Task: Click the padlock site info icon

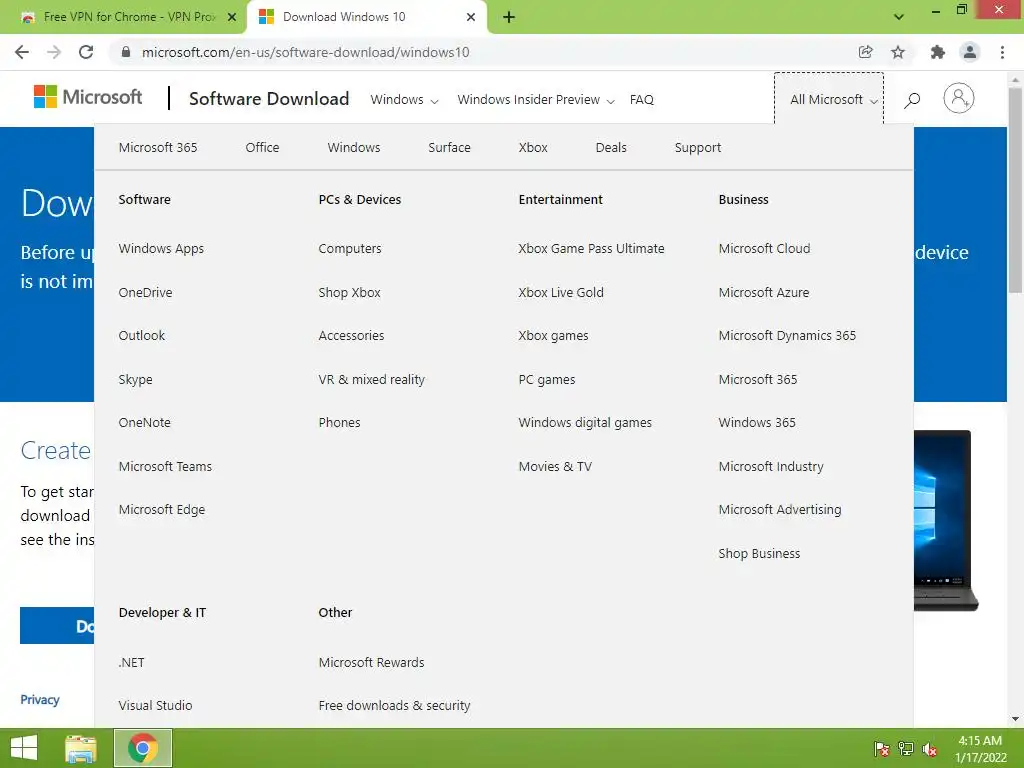Action: point(126,52)
